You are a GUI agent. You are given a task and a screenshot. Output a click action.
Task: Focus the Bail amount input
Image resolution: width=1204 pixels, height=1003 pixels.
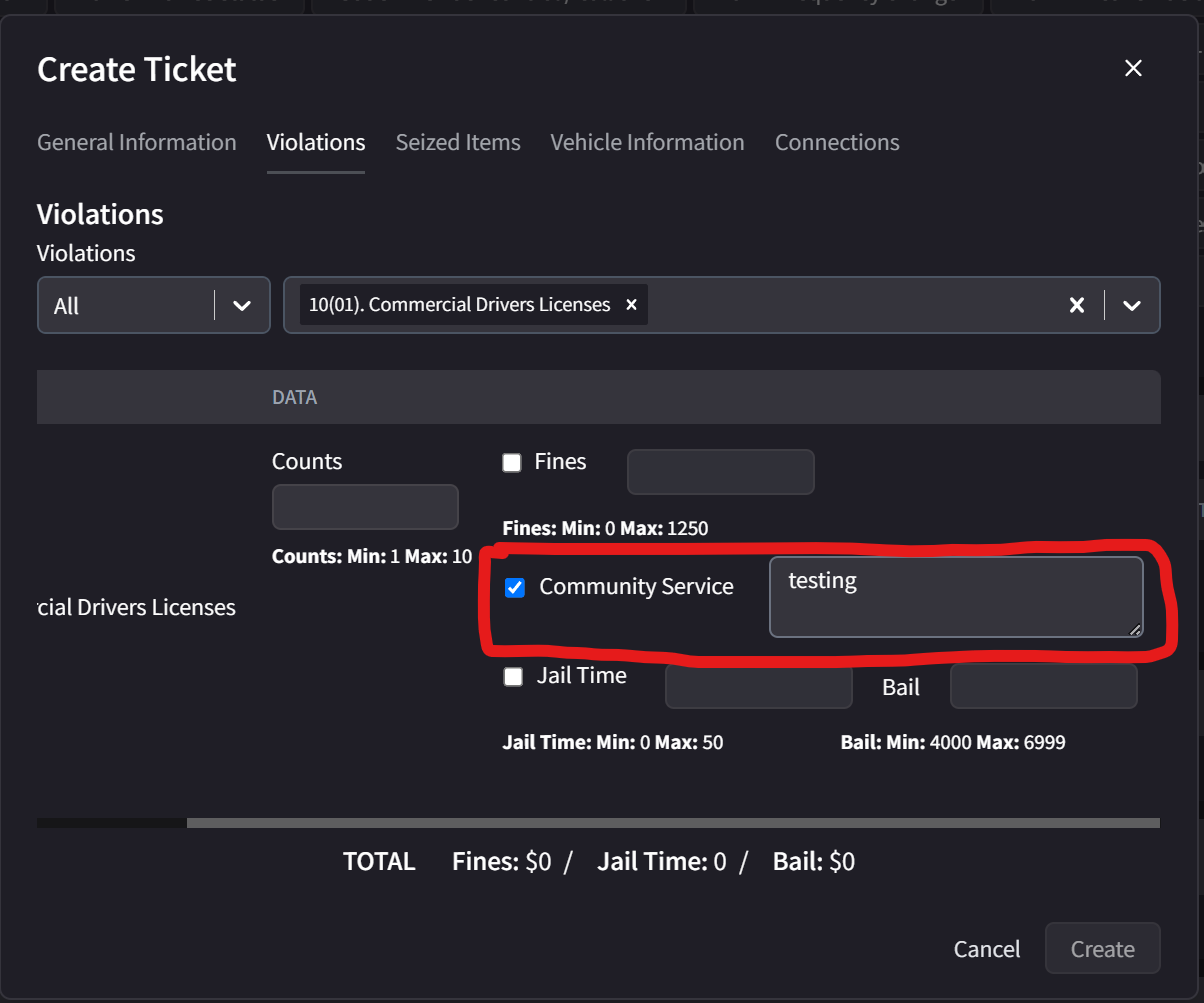click(x=1043, y=687)
